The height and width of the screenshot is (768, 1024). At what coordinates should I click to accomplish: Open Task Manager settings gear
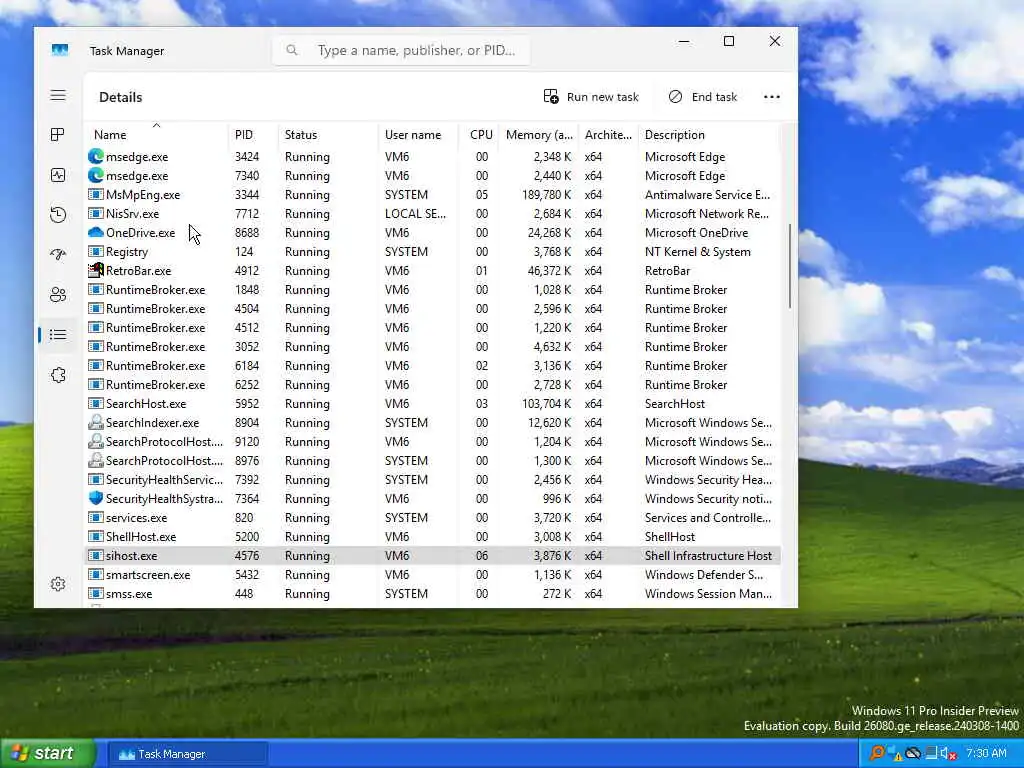58,584
